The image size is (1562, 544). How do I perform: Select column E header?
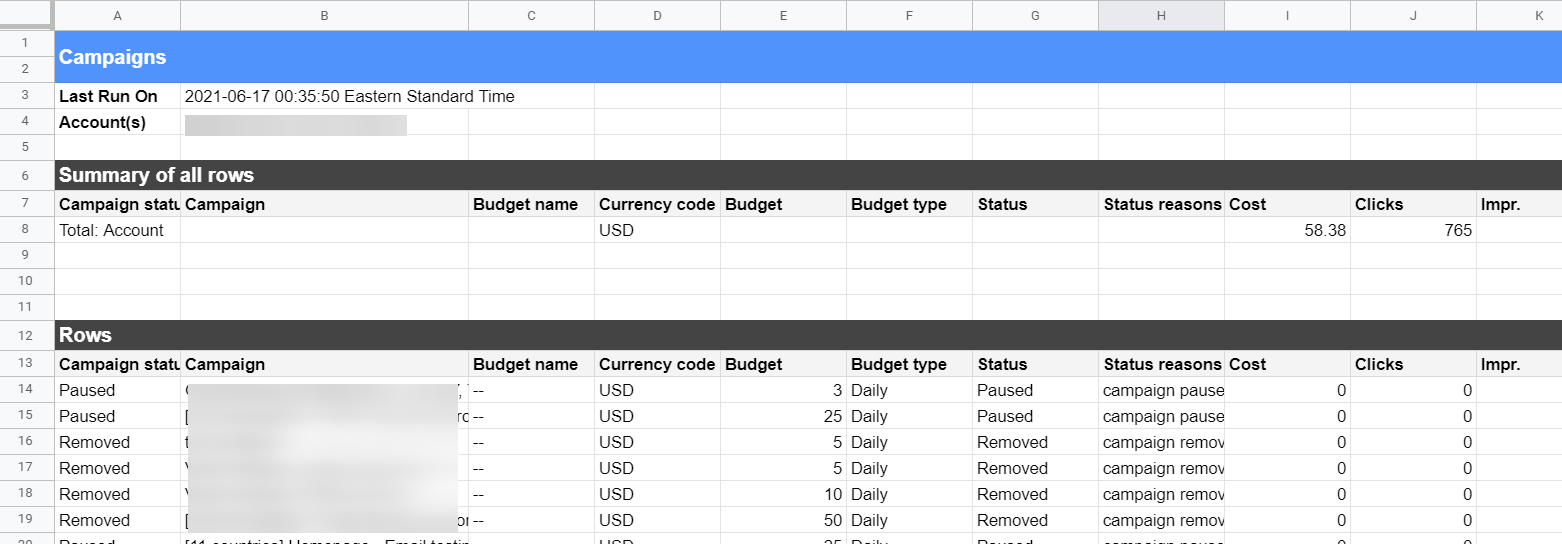coord(783,15)
